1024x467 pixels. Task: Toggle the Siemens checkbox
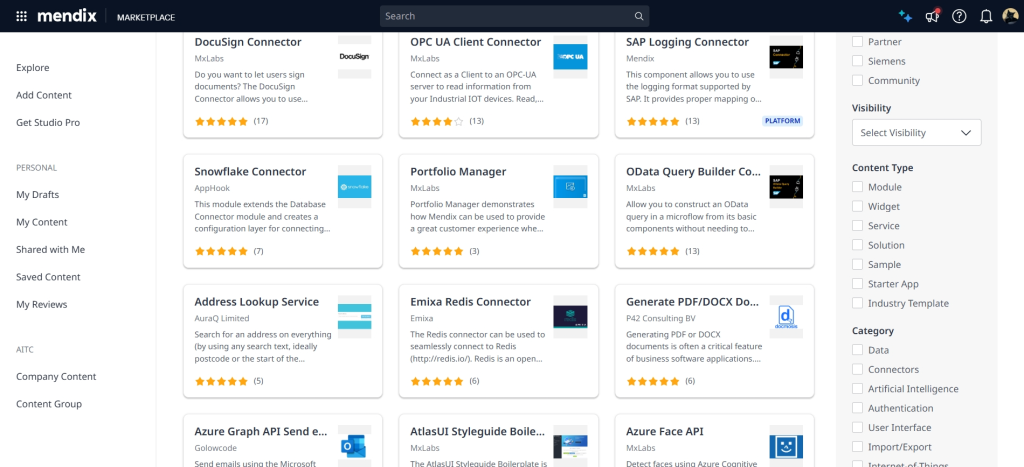click(x=857, y=61)
